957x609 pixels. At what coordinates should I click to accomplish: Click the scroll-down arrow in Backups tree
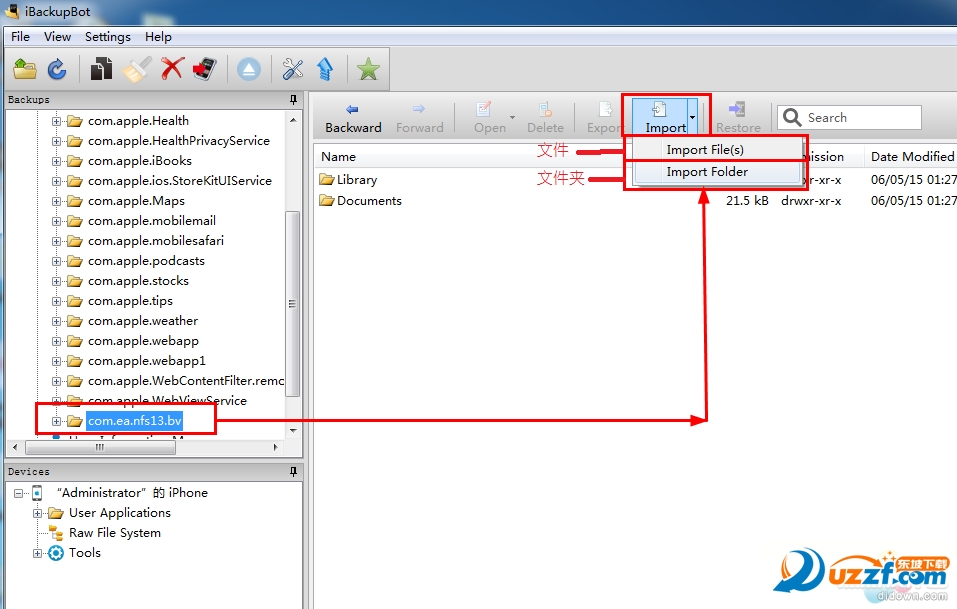point(293,430)
